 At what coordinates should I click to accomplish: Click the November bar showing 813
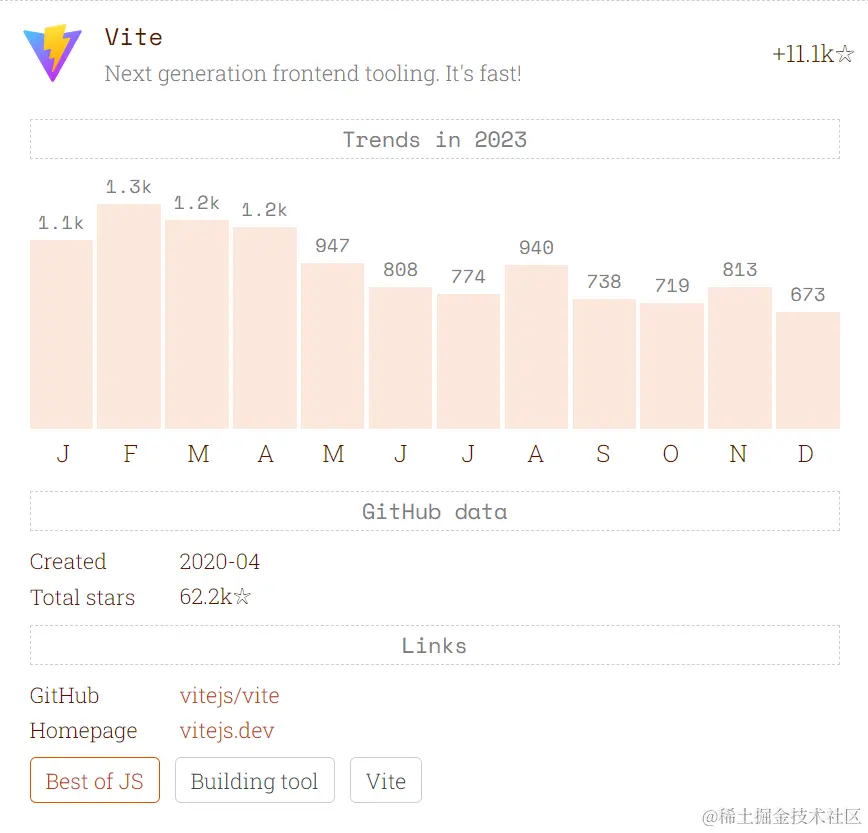point(740,358)
